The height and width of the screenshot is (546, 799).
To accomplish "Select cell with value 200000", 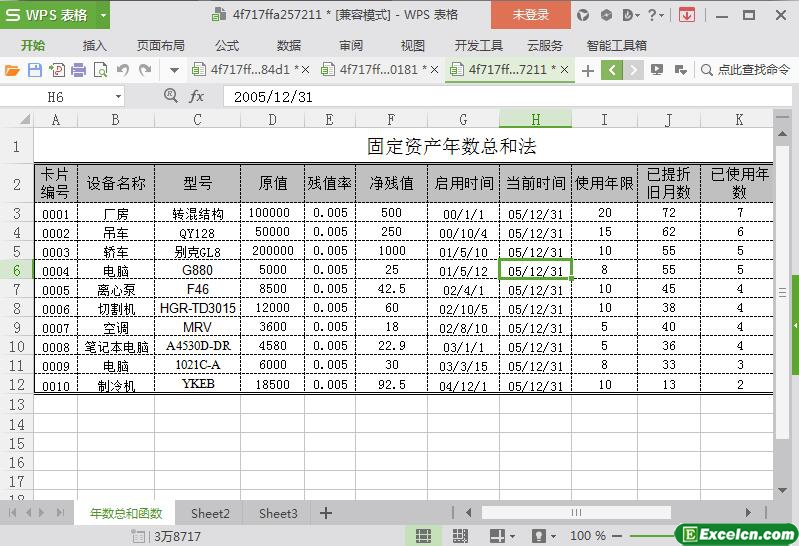I will click(x=273, y=251).
